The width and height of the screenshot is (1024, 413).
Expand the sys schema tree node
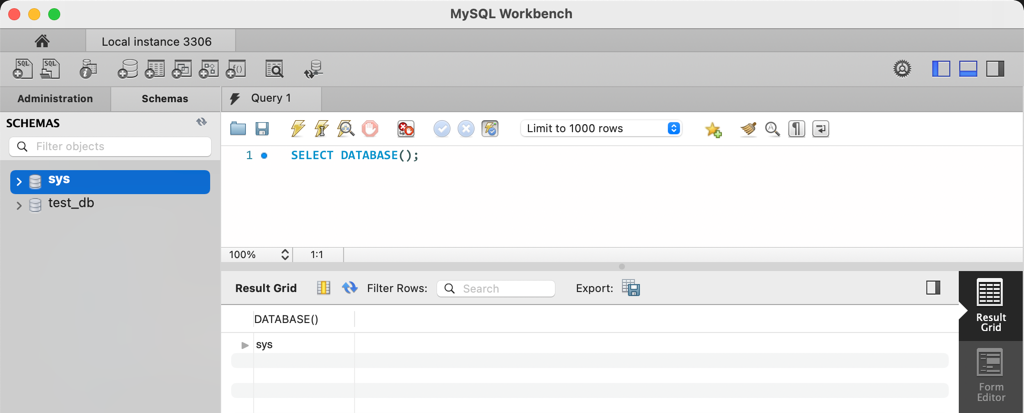point(19,182)
